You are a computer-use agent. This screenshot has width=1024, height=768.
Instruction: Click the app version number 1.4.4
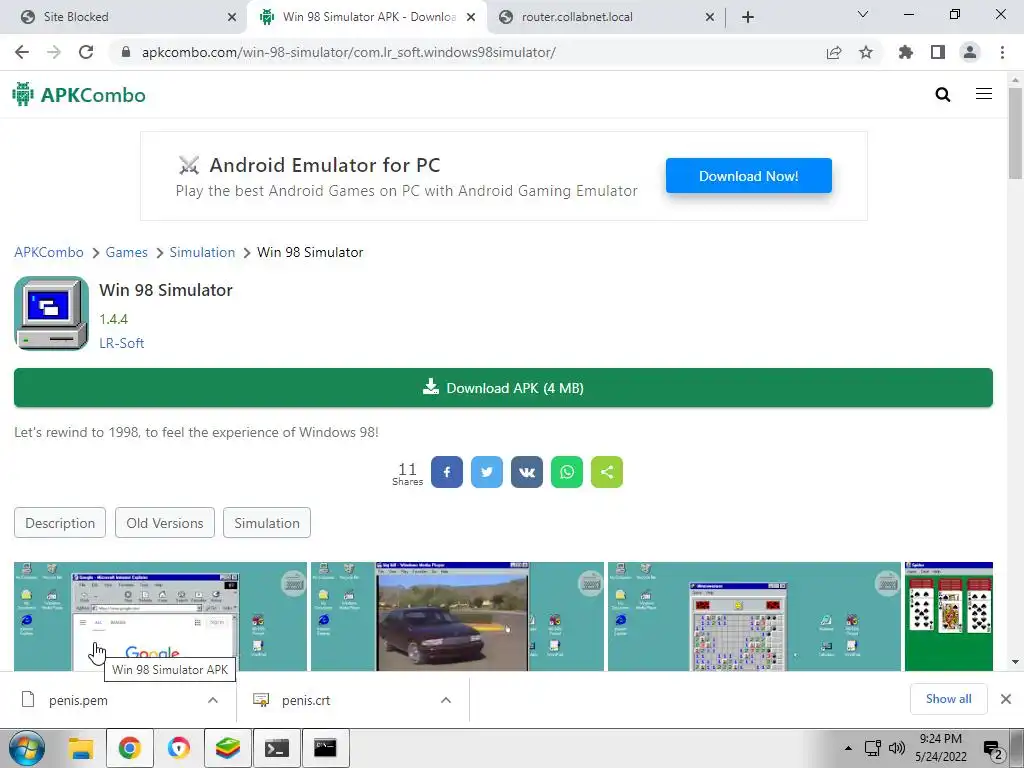[x=114, y=319]
